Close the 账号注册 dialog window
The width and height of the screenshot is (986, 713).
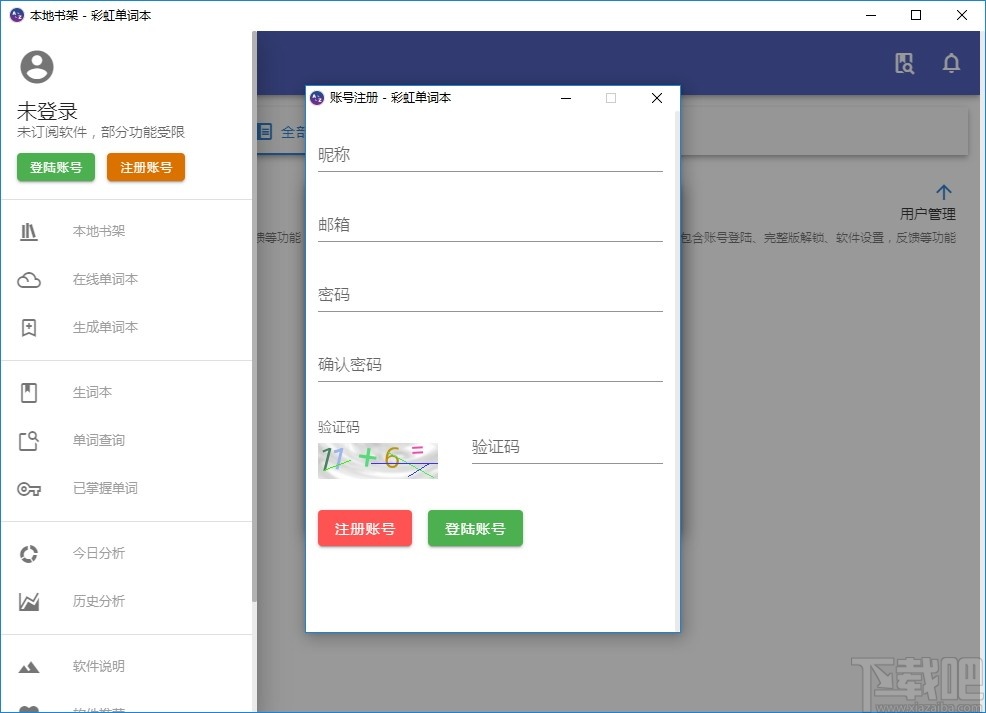pyautogui.click(x=656, y=98)
